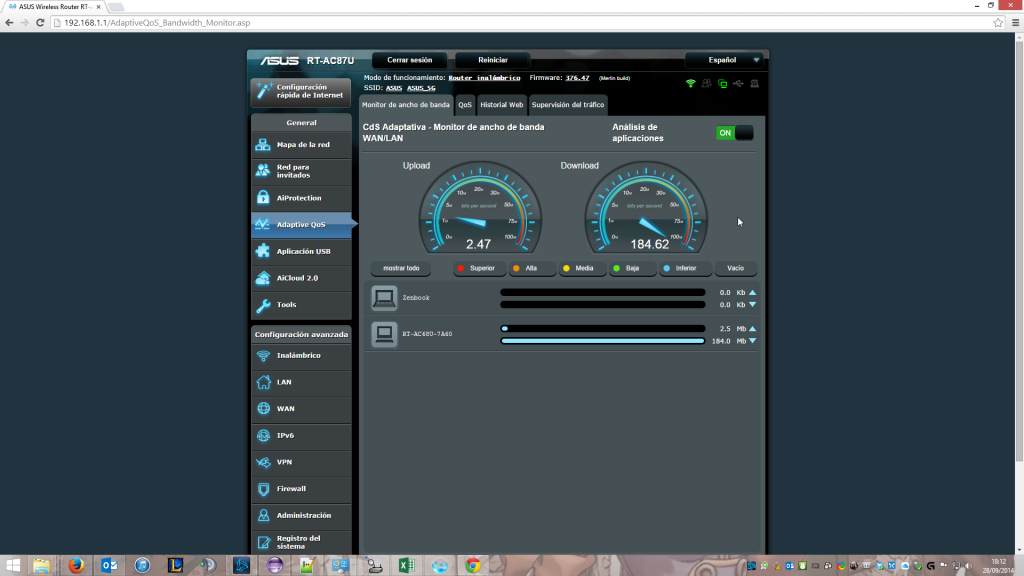
Task: Click the green Wi-Fi status icon
Action: click(x=690, y=84)
